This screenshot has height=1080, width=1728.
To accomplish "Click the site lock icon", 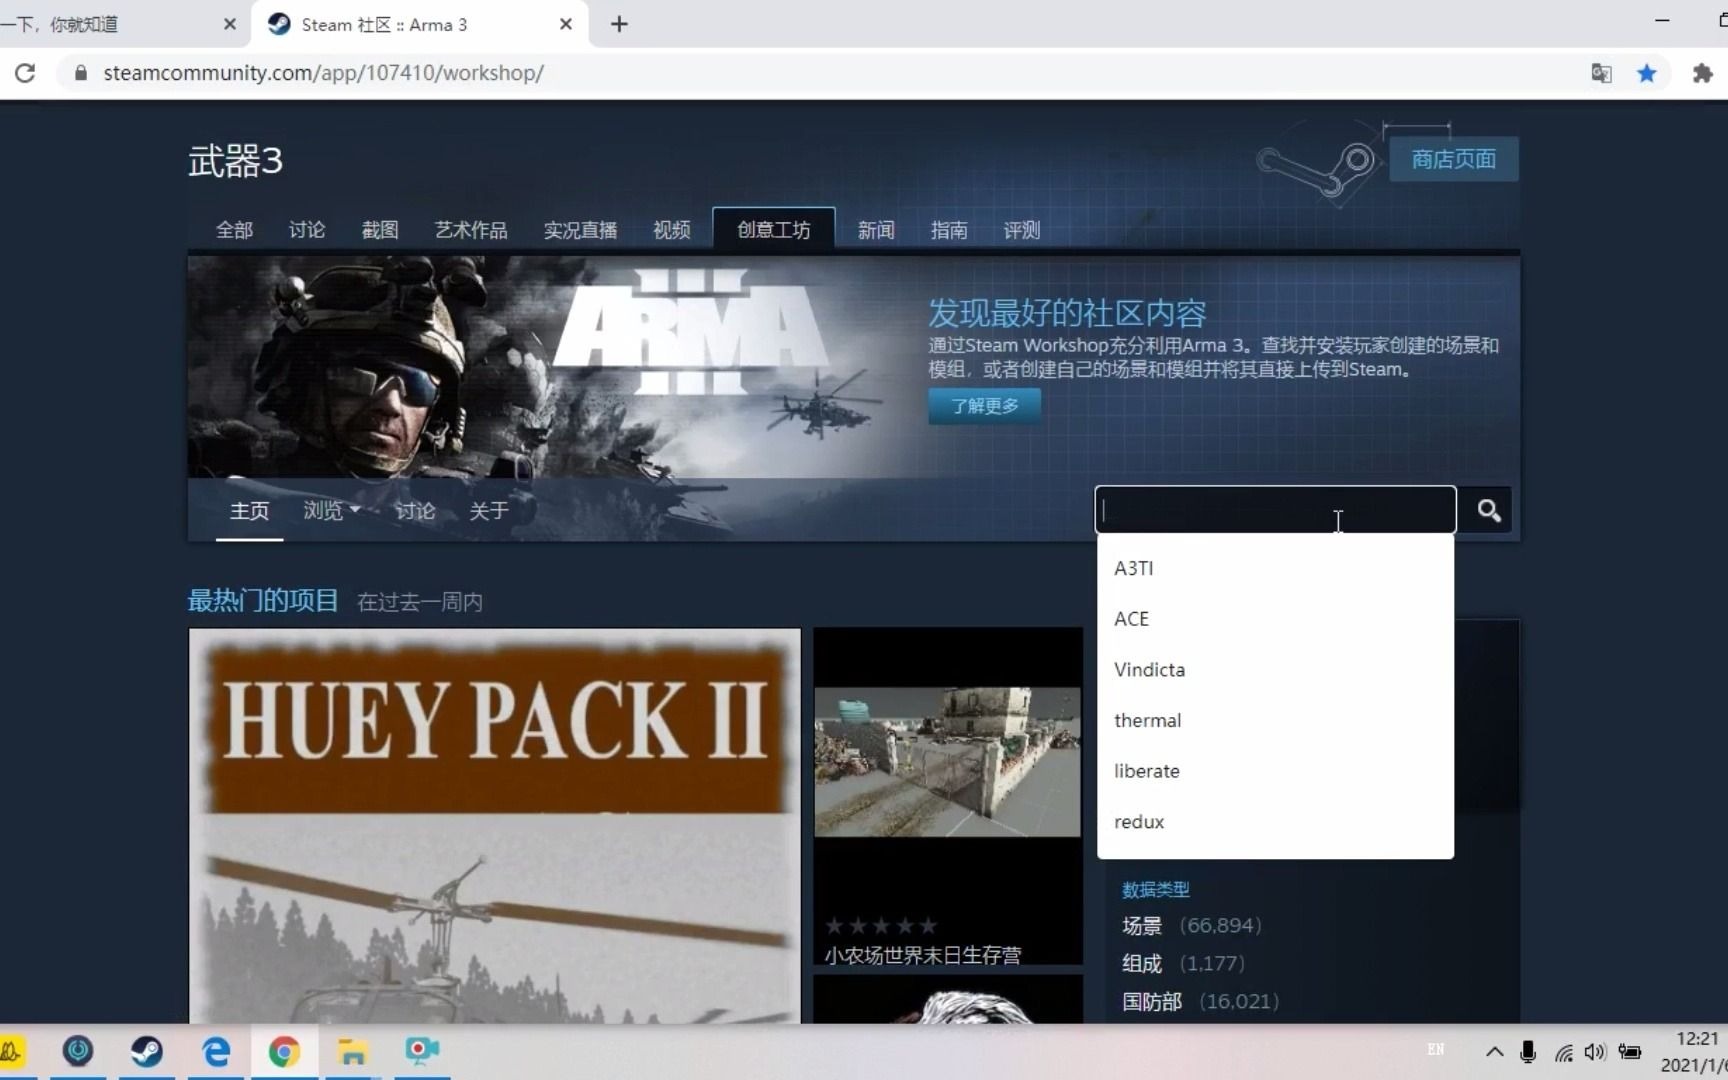I will 81,73.
